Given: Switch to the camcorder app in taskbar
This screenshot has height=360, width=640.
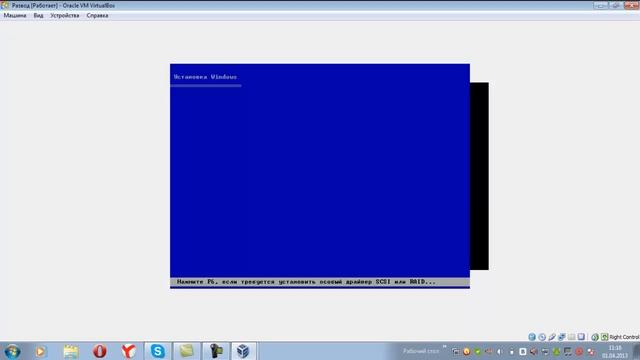Looking at the screenshot, I should (x=216, y=351).
